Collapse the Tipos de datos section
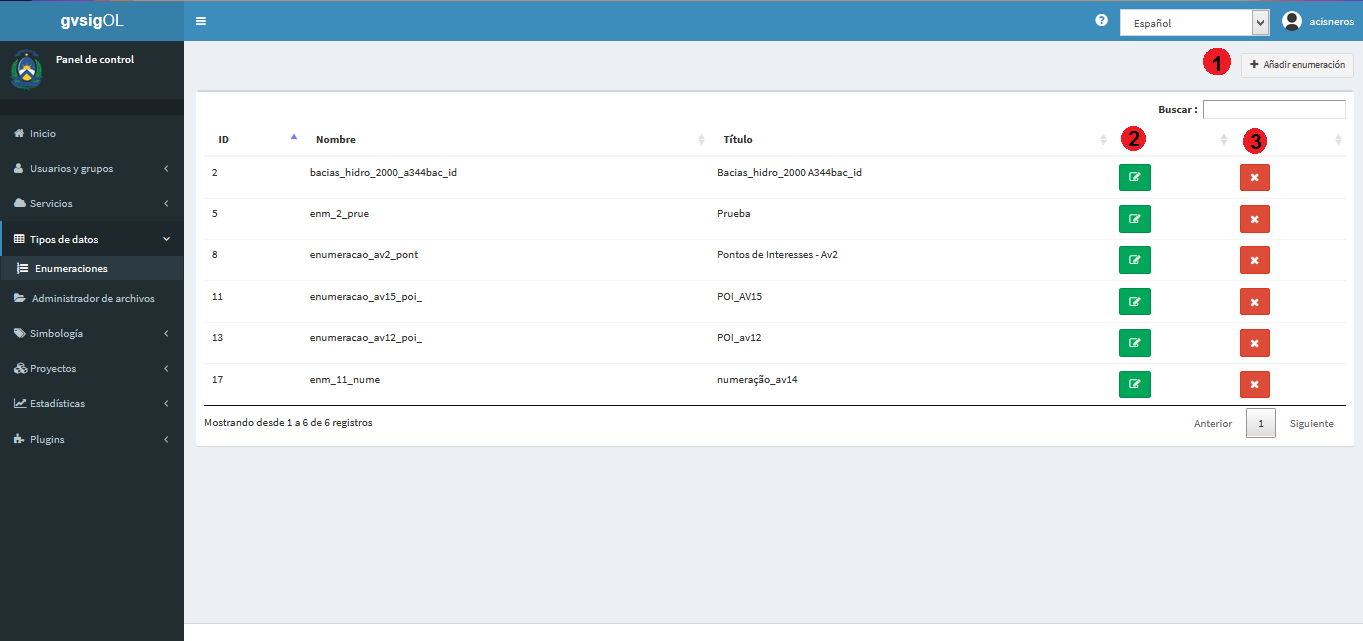 tap(92, 239)
